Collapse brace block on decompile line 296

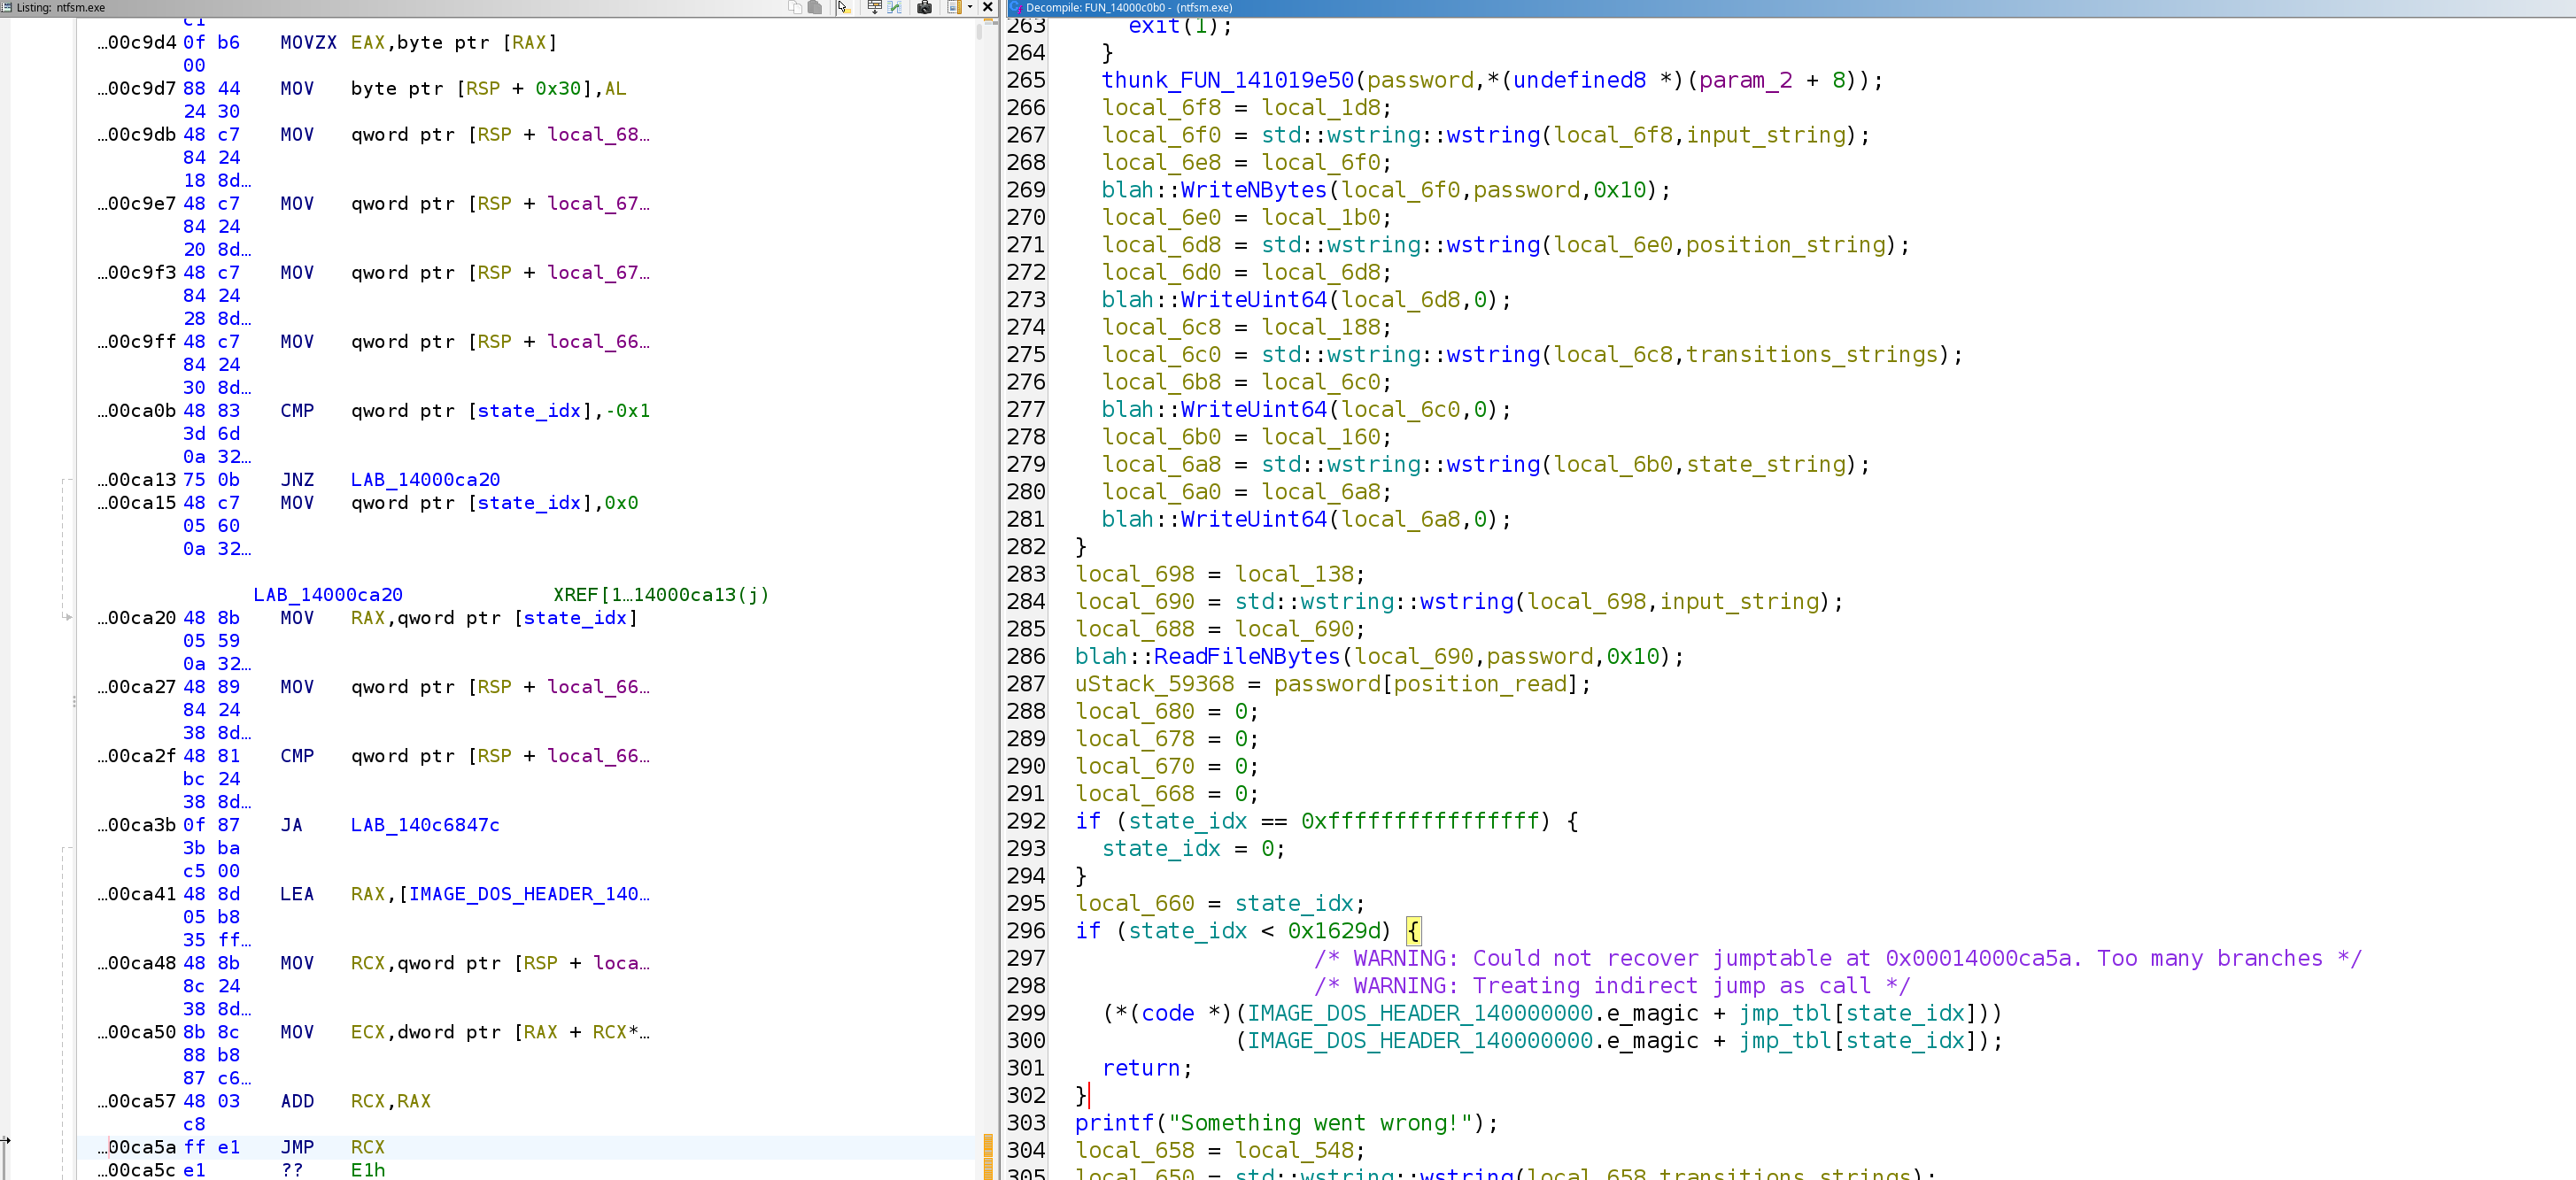click(x=1413, y=931)
